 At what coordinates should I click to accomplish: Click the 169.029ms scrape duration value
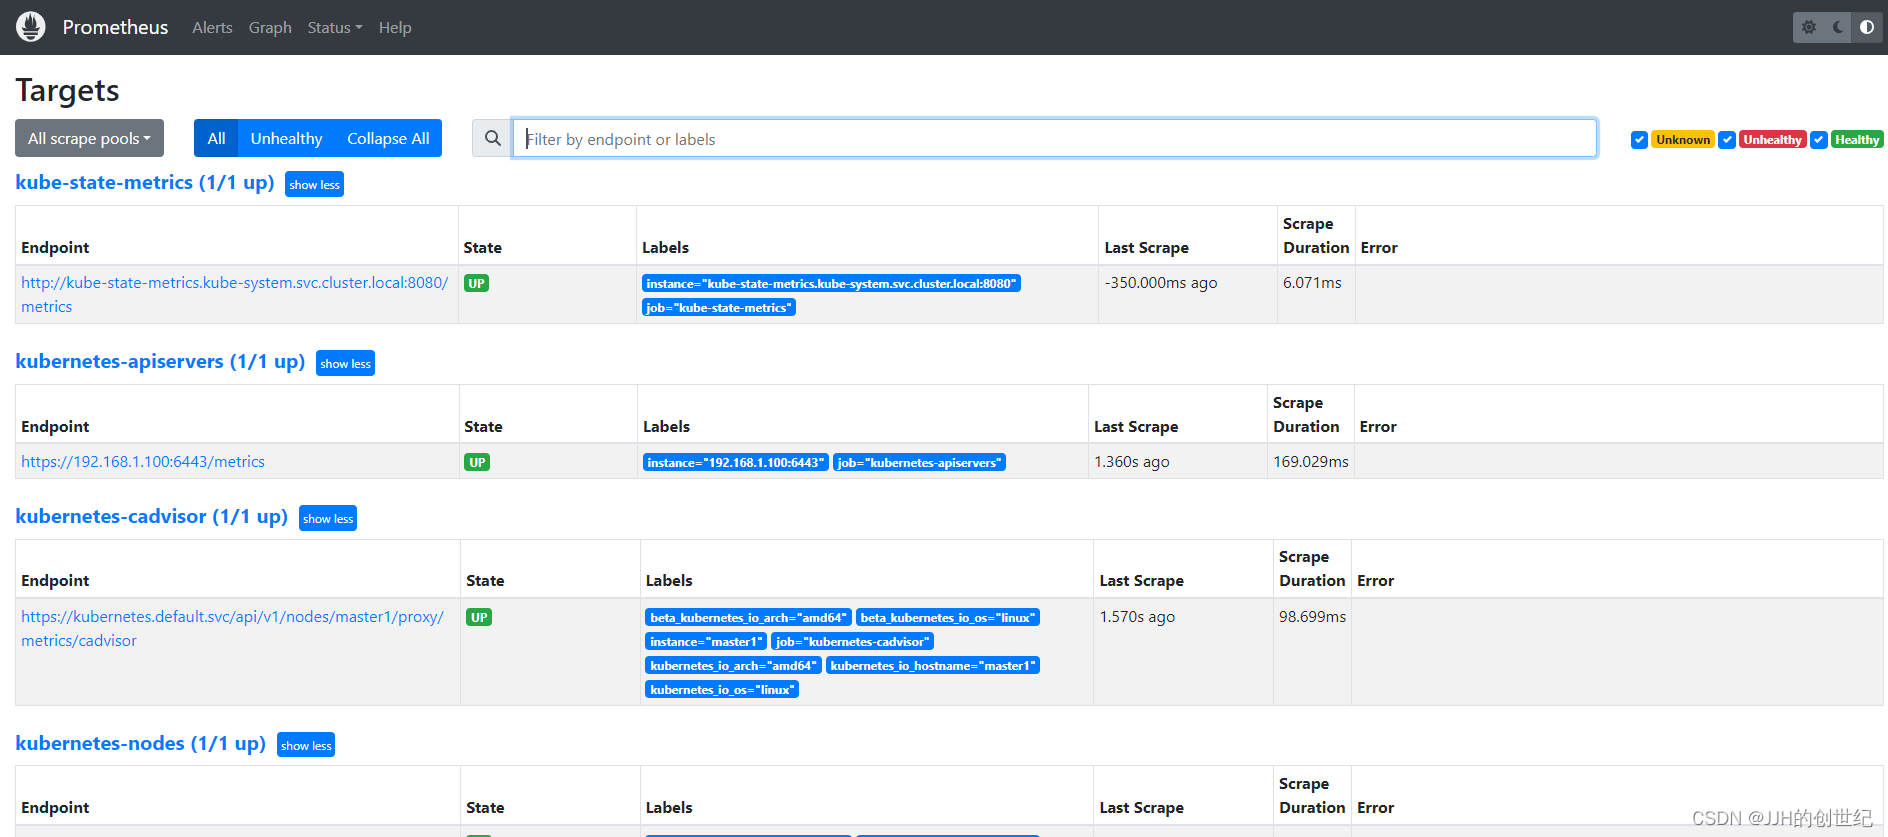(1310, 461)
